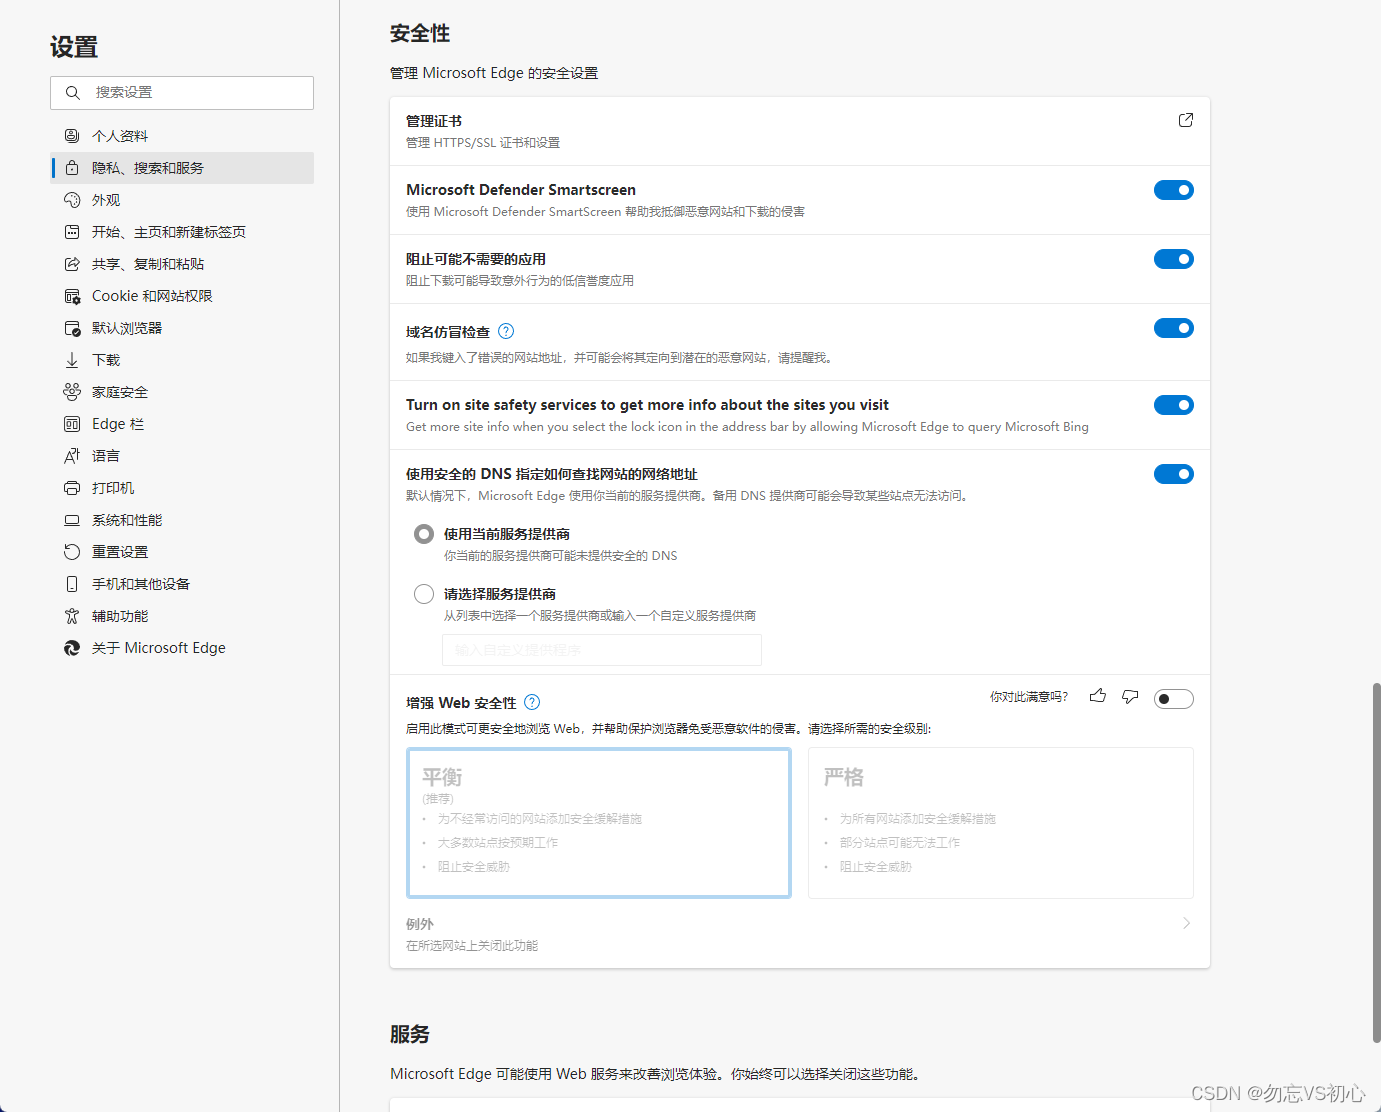
Task: Choose the 平衡 security level card
Action: (599, 823)
